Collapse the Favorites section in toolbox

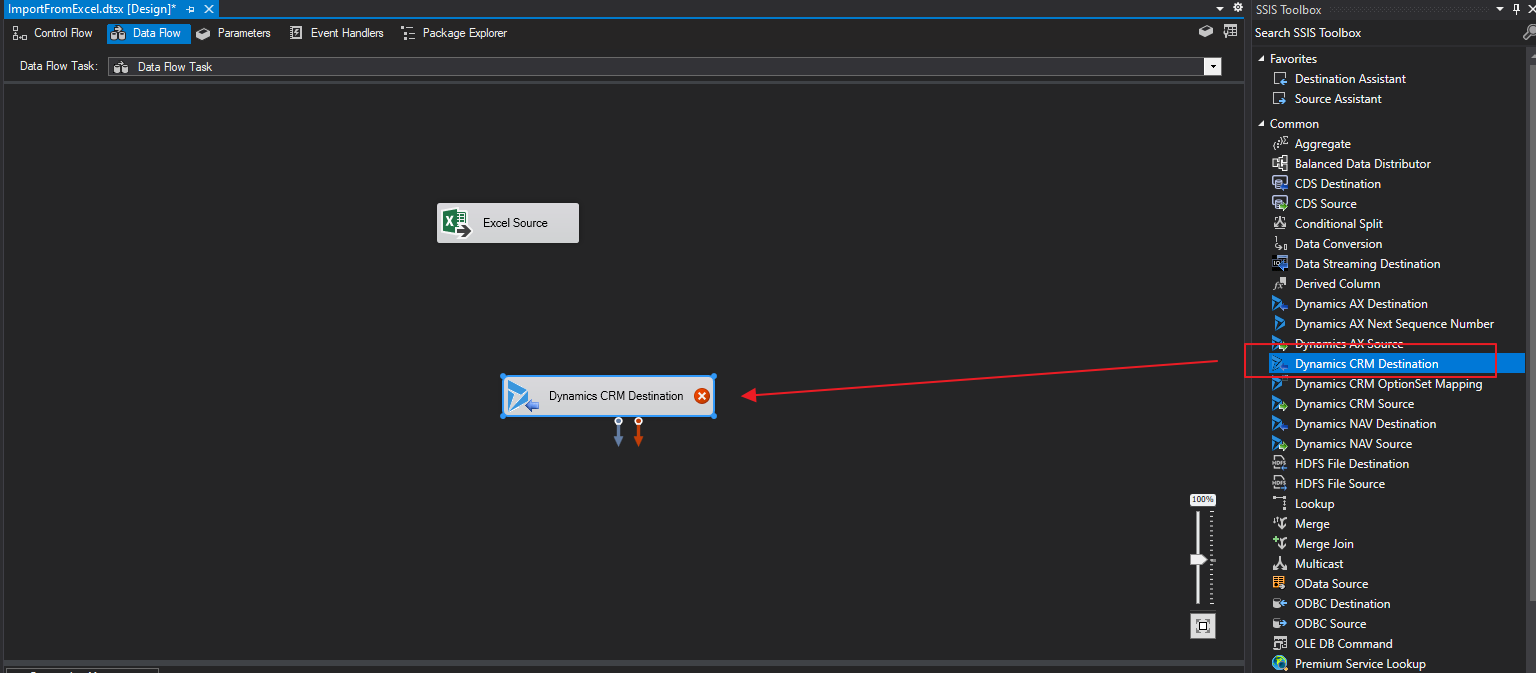pyautogui.click(x=1262, y=59)
